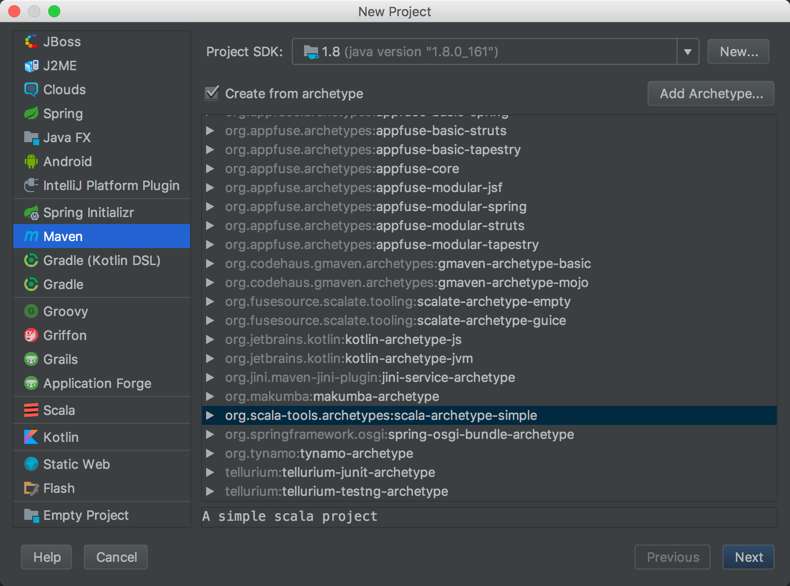Expand tellurium-testng-archetype node
The height and width of the screenshot is (586, 790).
coord(210,491)
